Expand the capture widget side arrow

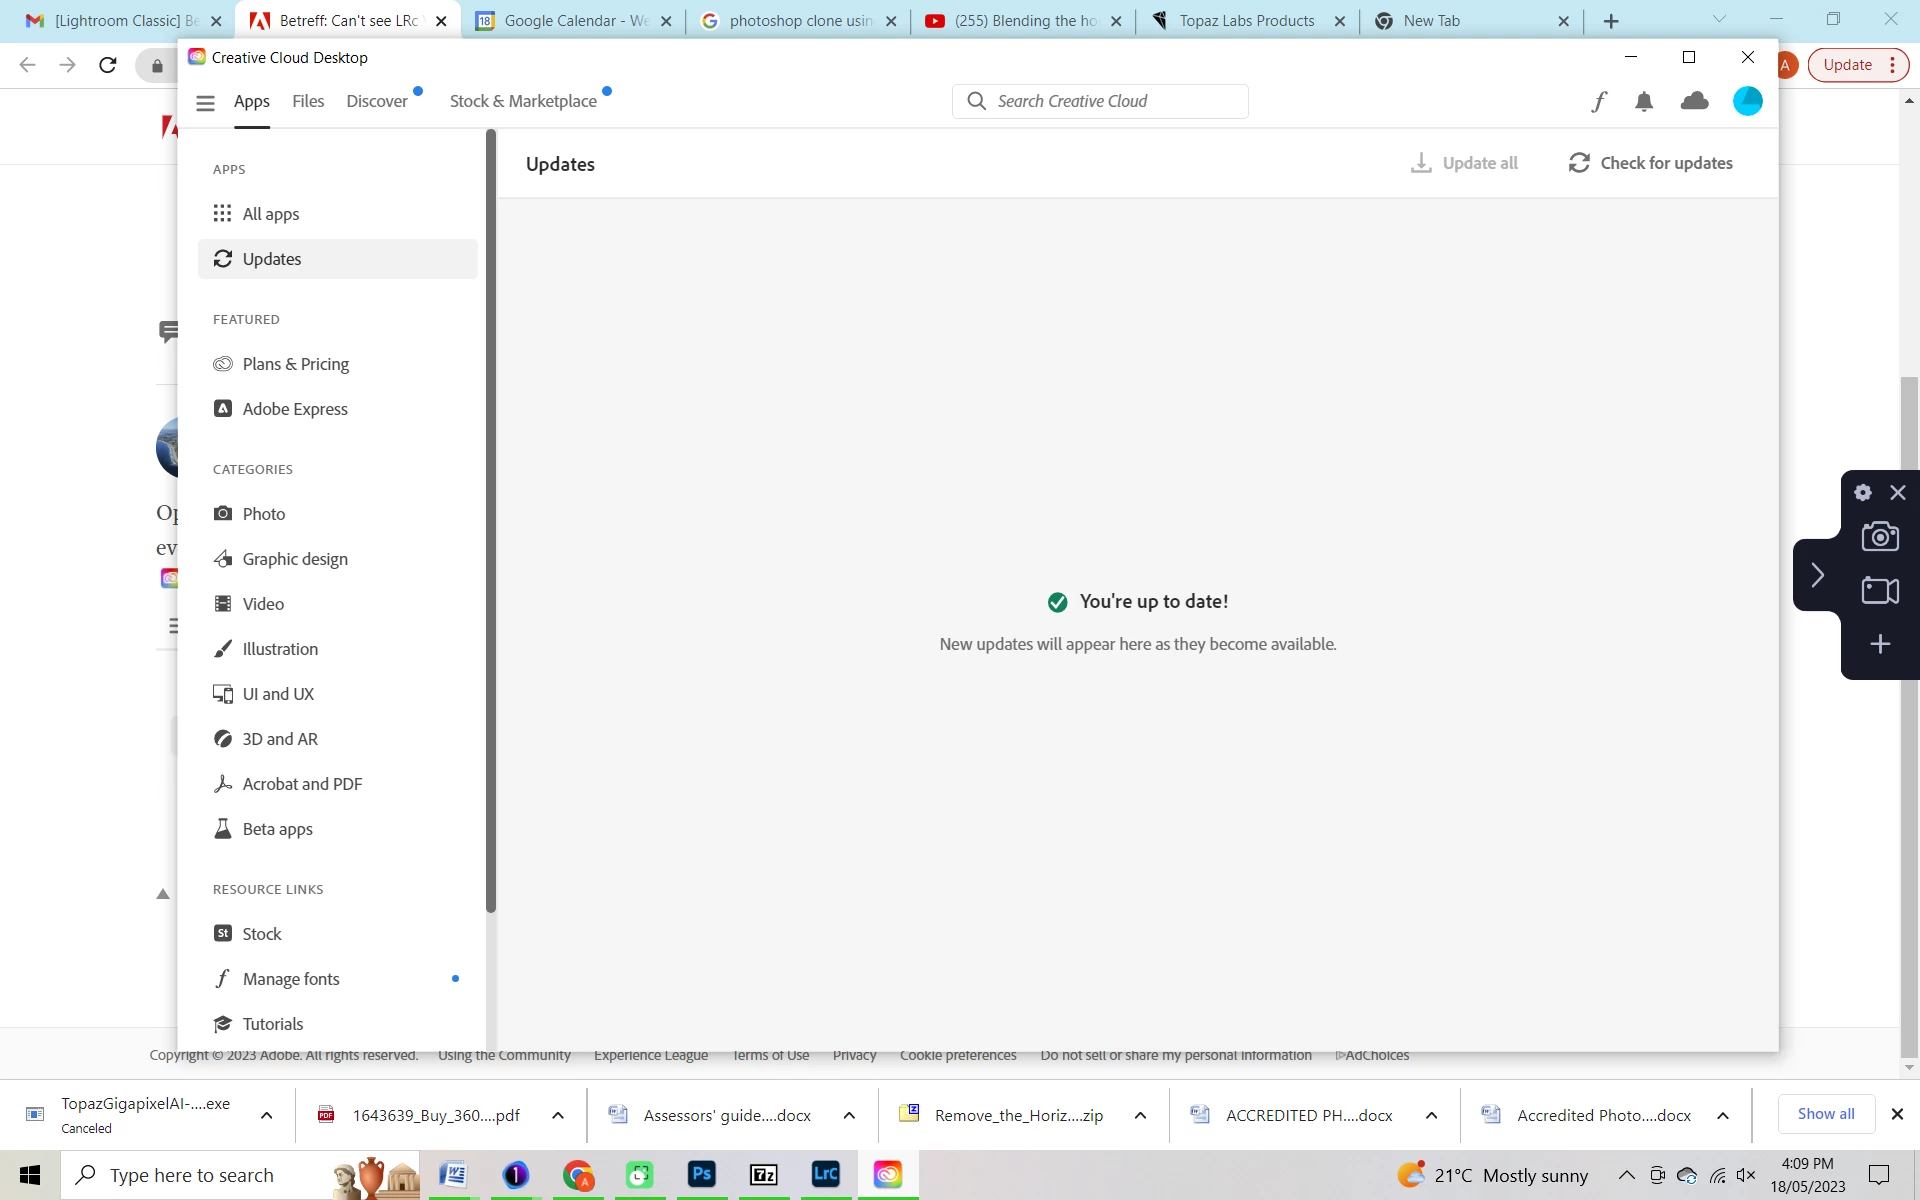pos(1817,575)
